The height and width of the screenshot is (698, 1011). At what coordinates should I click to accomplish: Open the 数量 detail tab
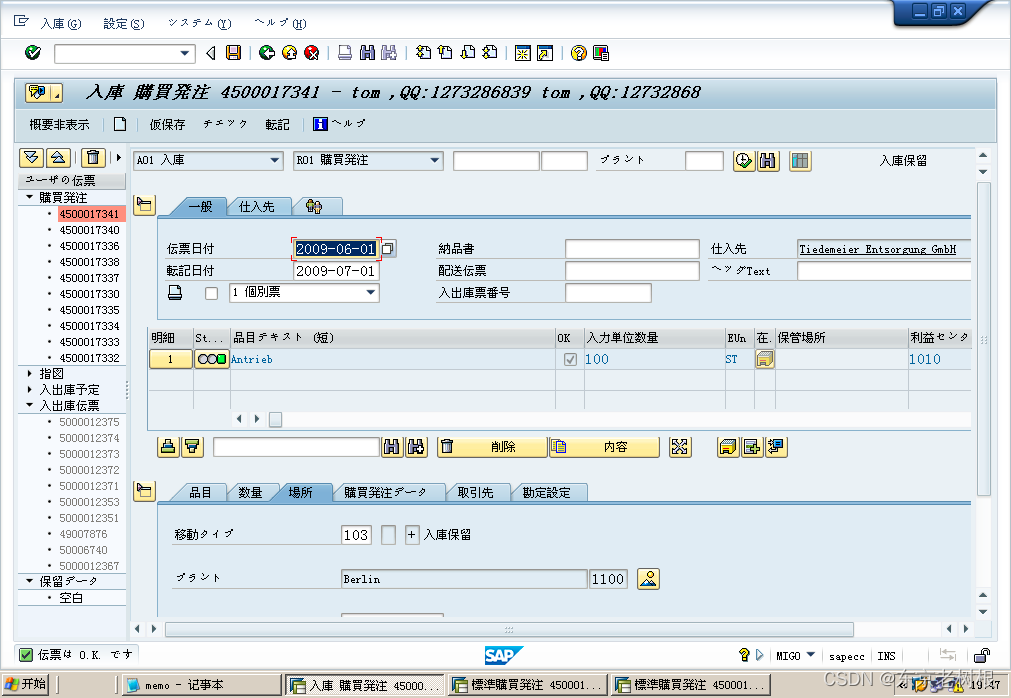(250, 492)
